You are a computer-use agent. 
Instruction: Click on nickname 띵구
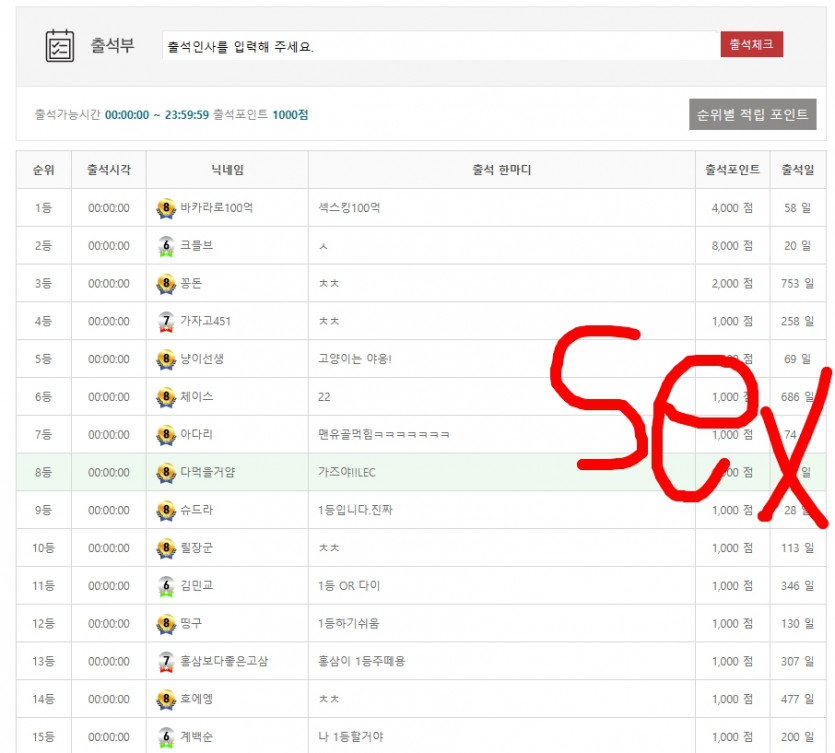click(x=191, y=624)
